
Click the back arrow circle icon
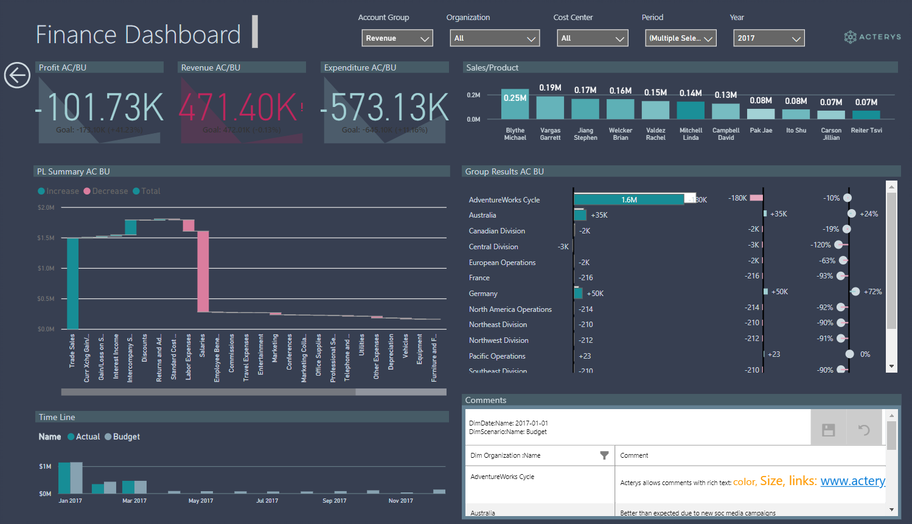17,76
